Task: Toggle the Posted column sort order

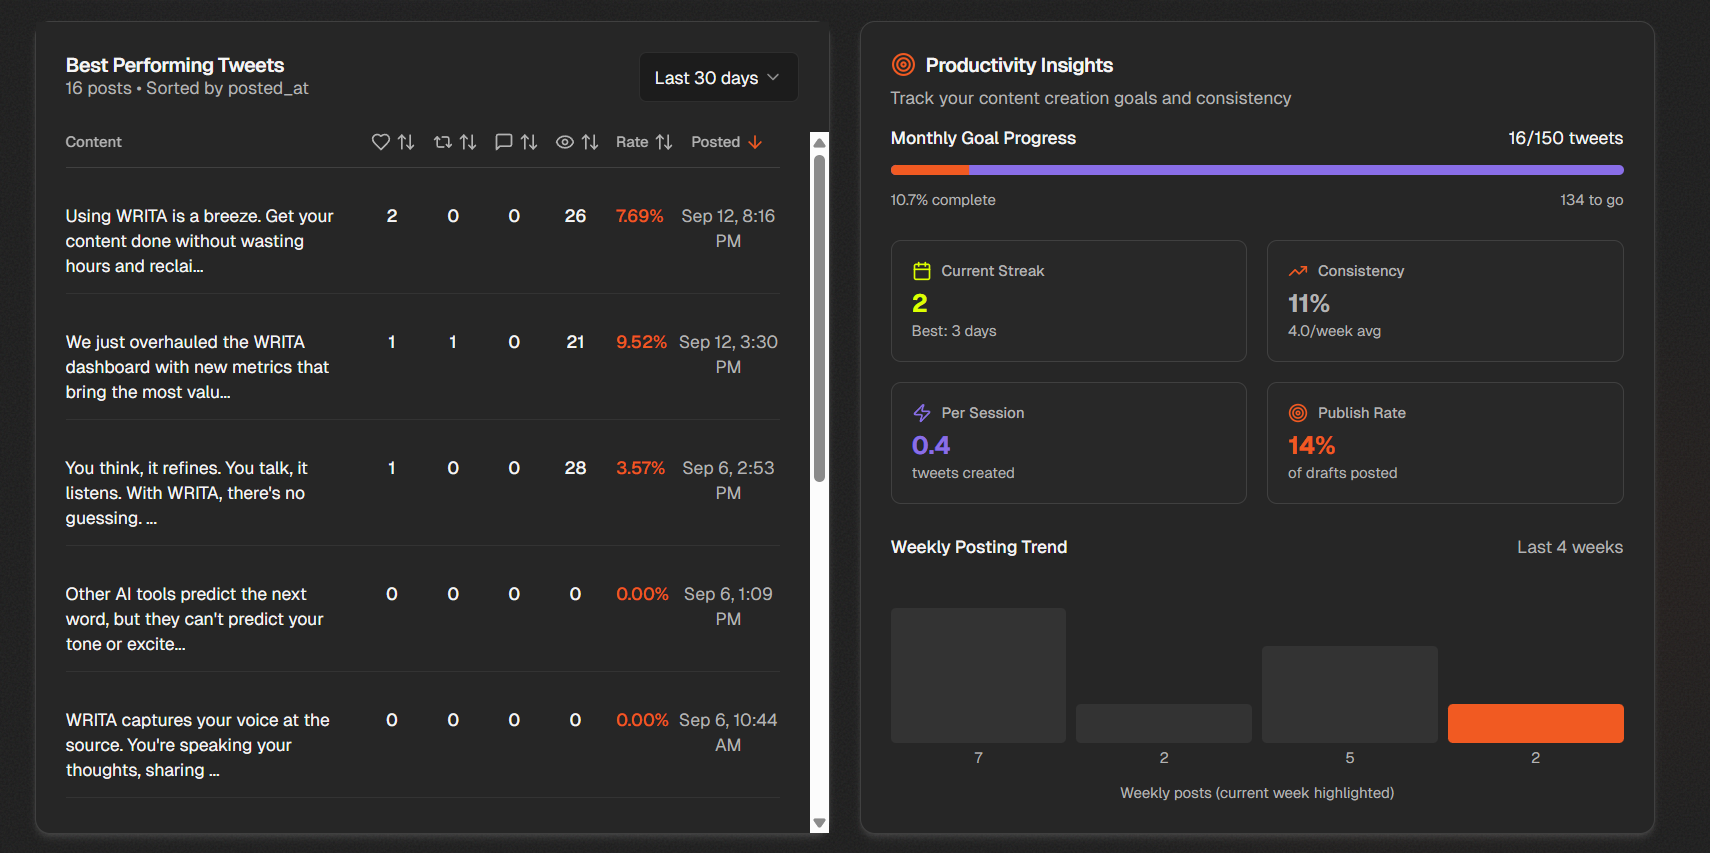Action: click(726, 142)
